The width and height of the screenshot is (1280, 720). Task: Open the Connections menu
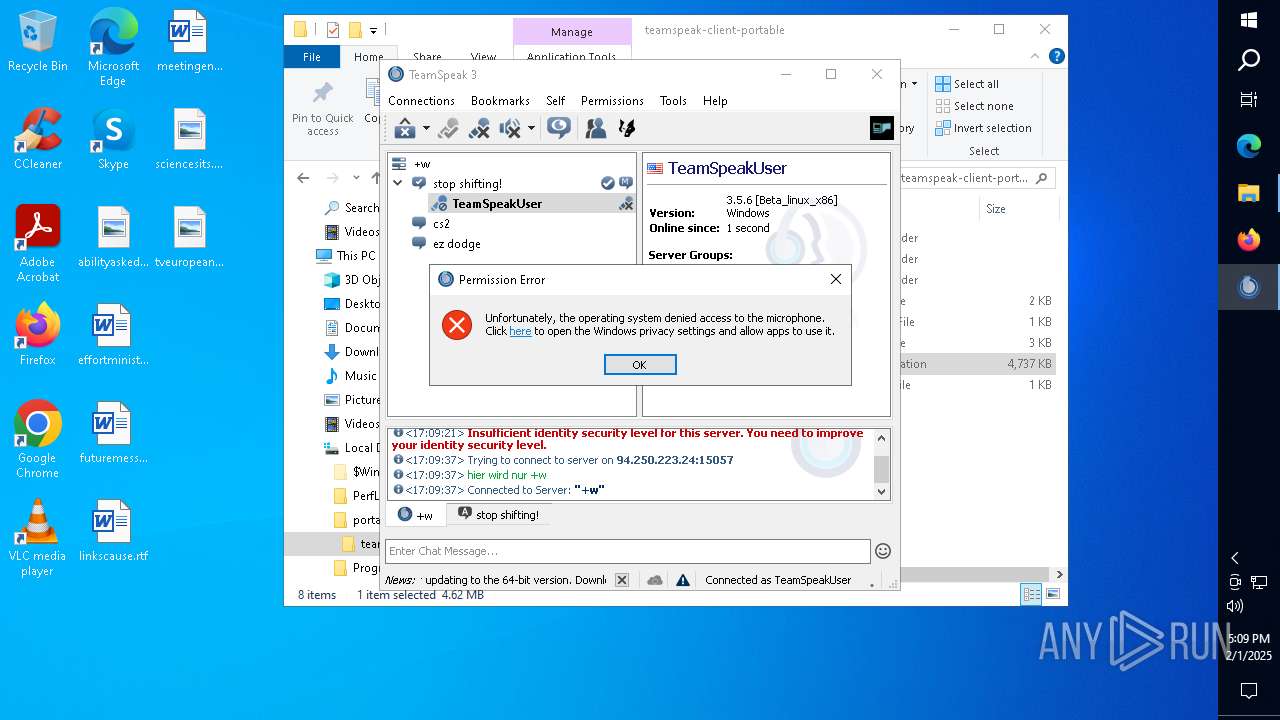tap(421, 101)
